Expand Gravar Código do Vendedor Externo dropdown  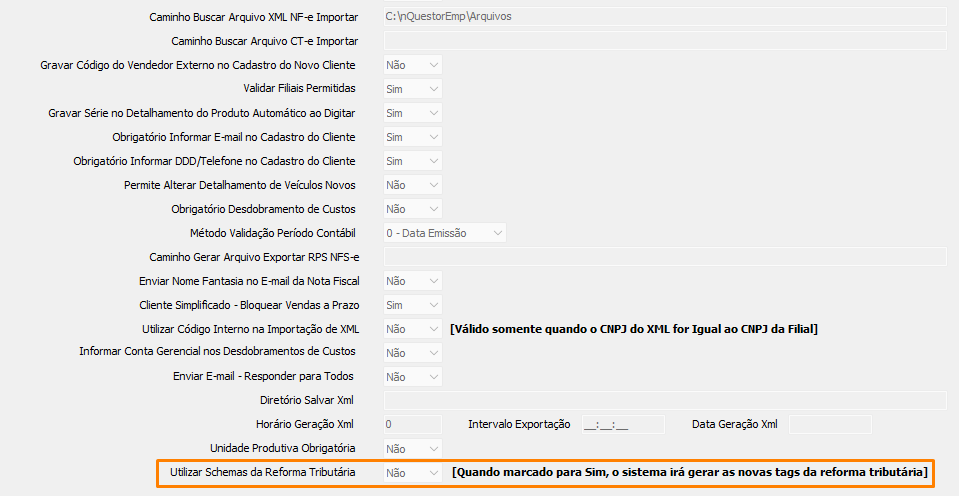point(413,65)
